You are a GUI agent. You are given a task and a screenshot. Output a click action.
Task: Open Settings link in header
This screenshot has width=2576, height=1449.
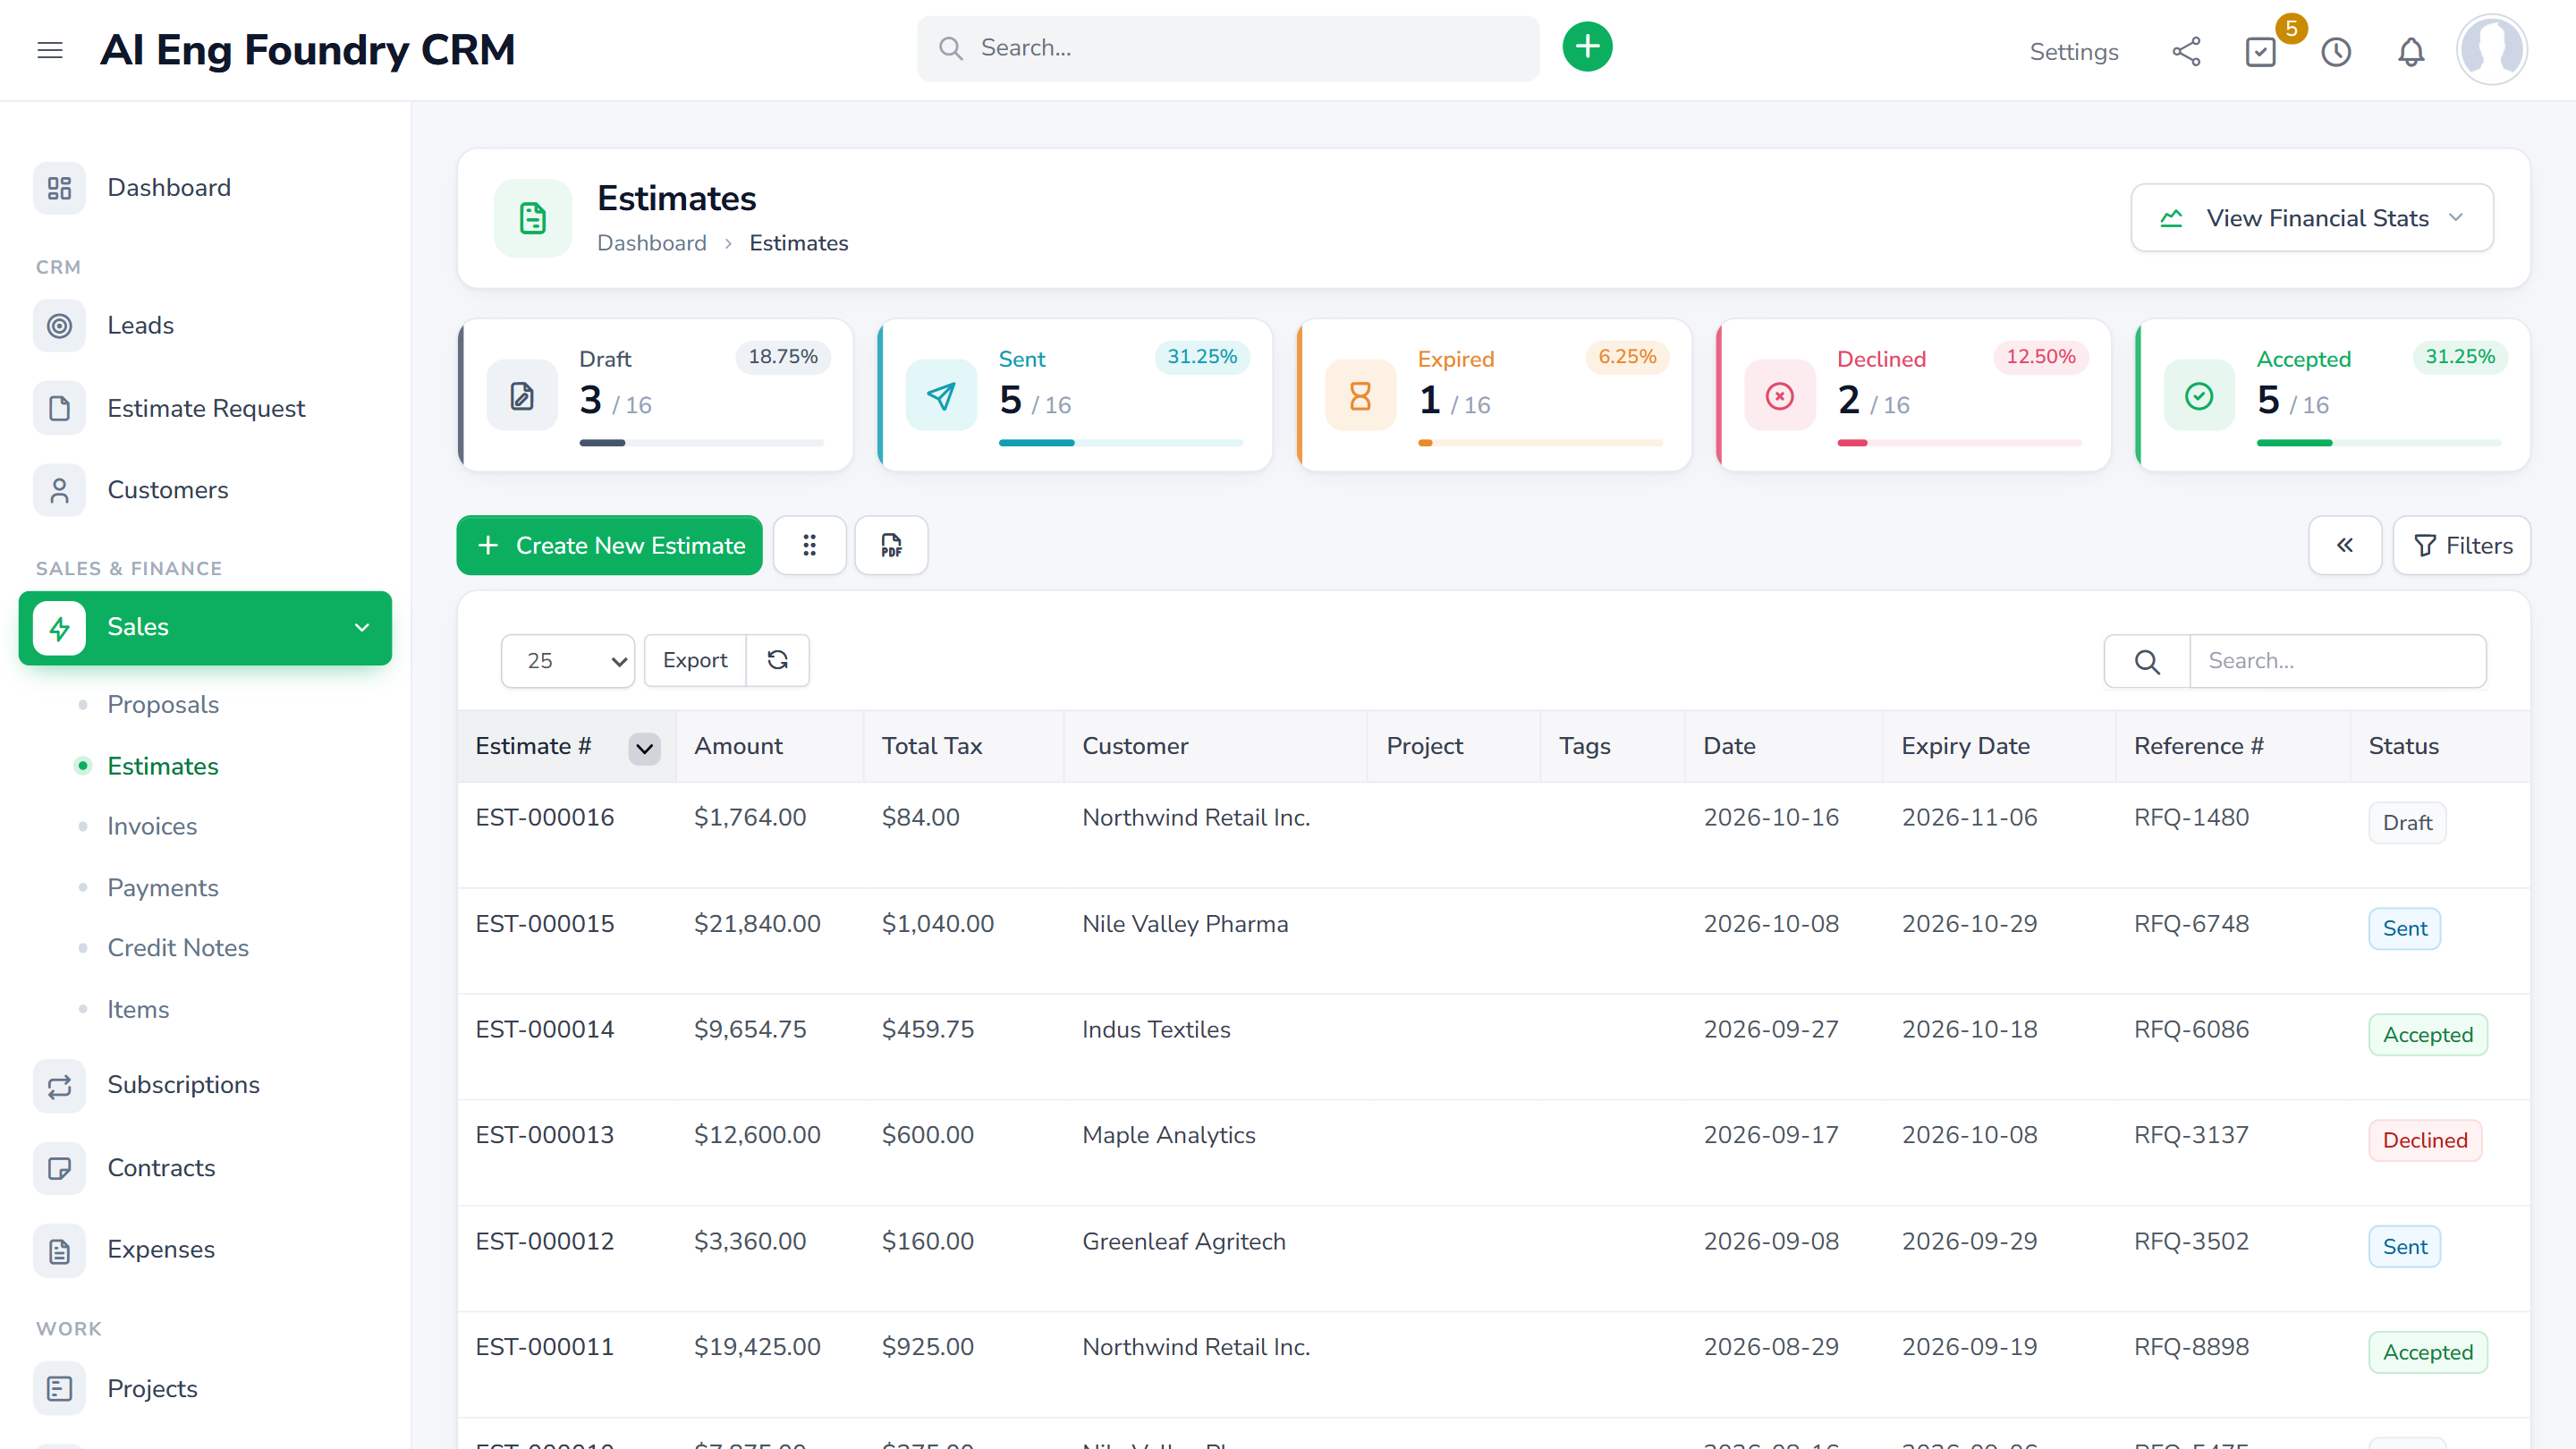(x=2073, y=51)
